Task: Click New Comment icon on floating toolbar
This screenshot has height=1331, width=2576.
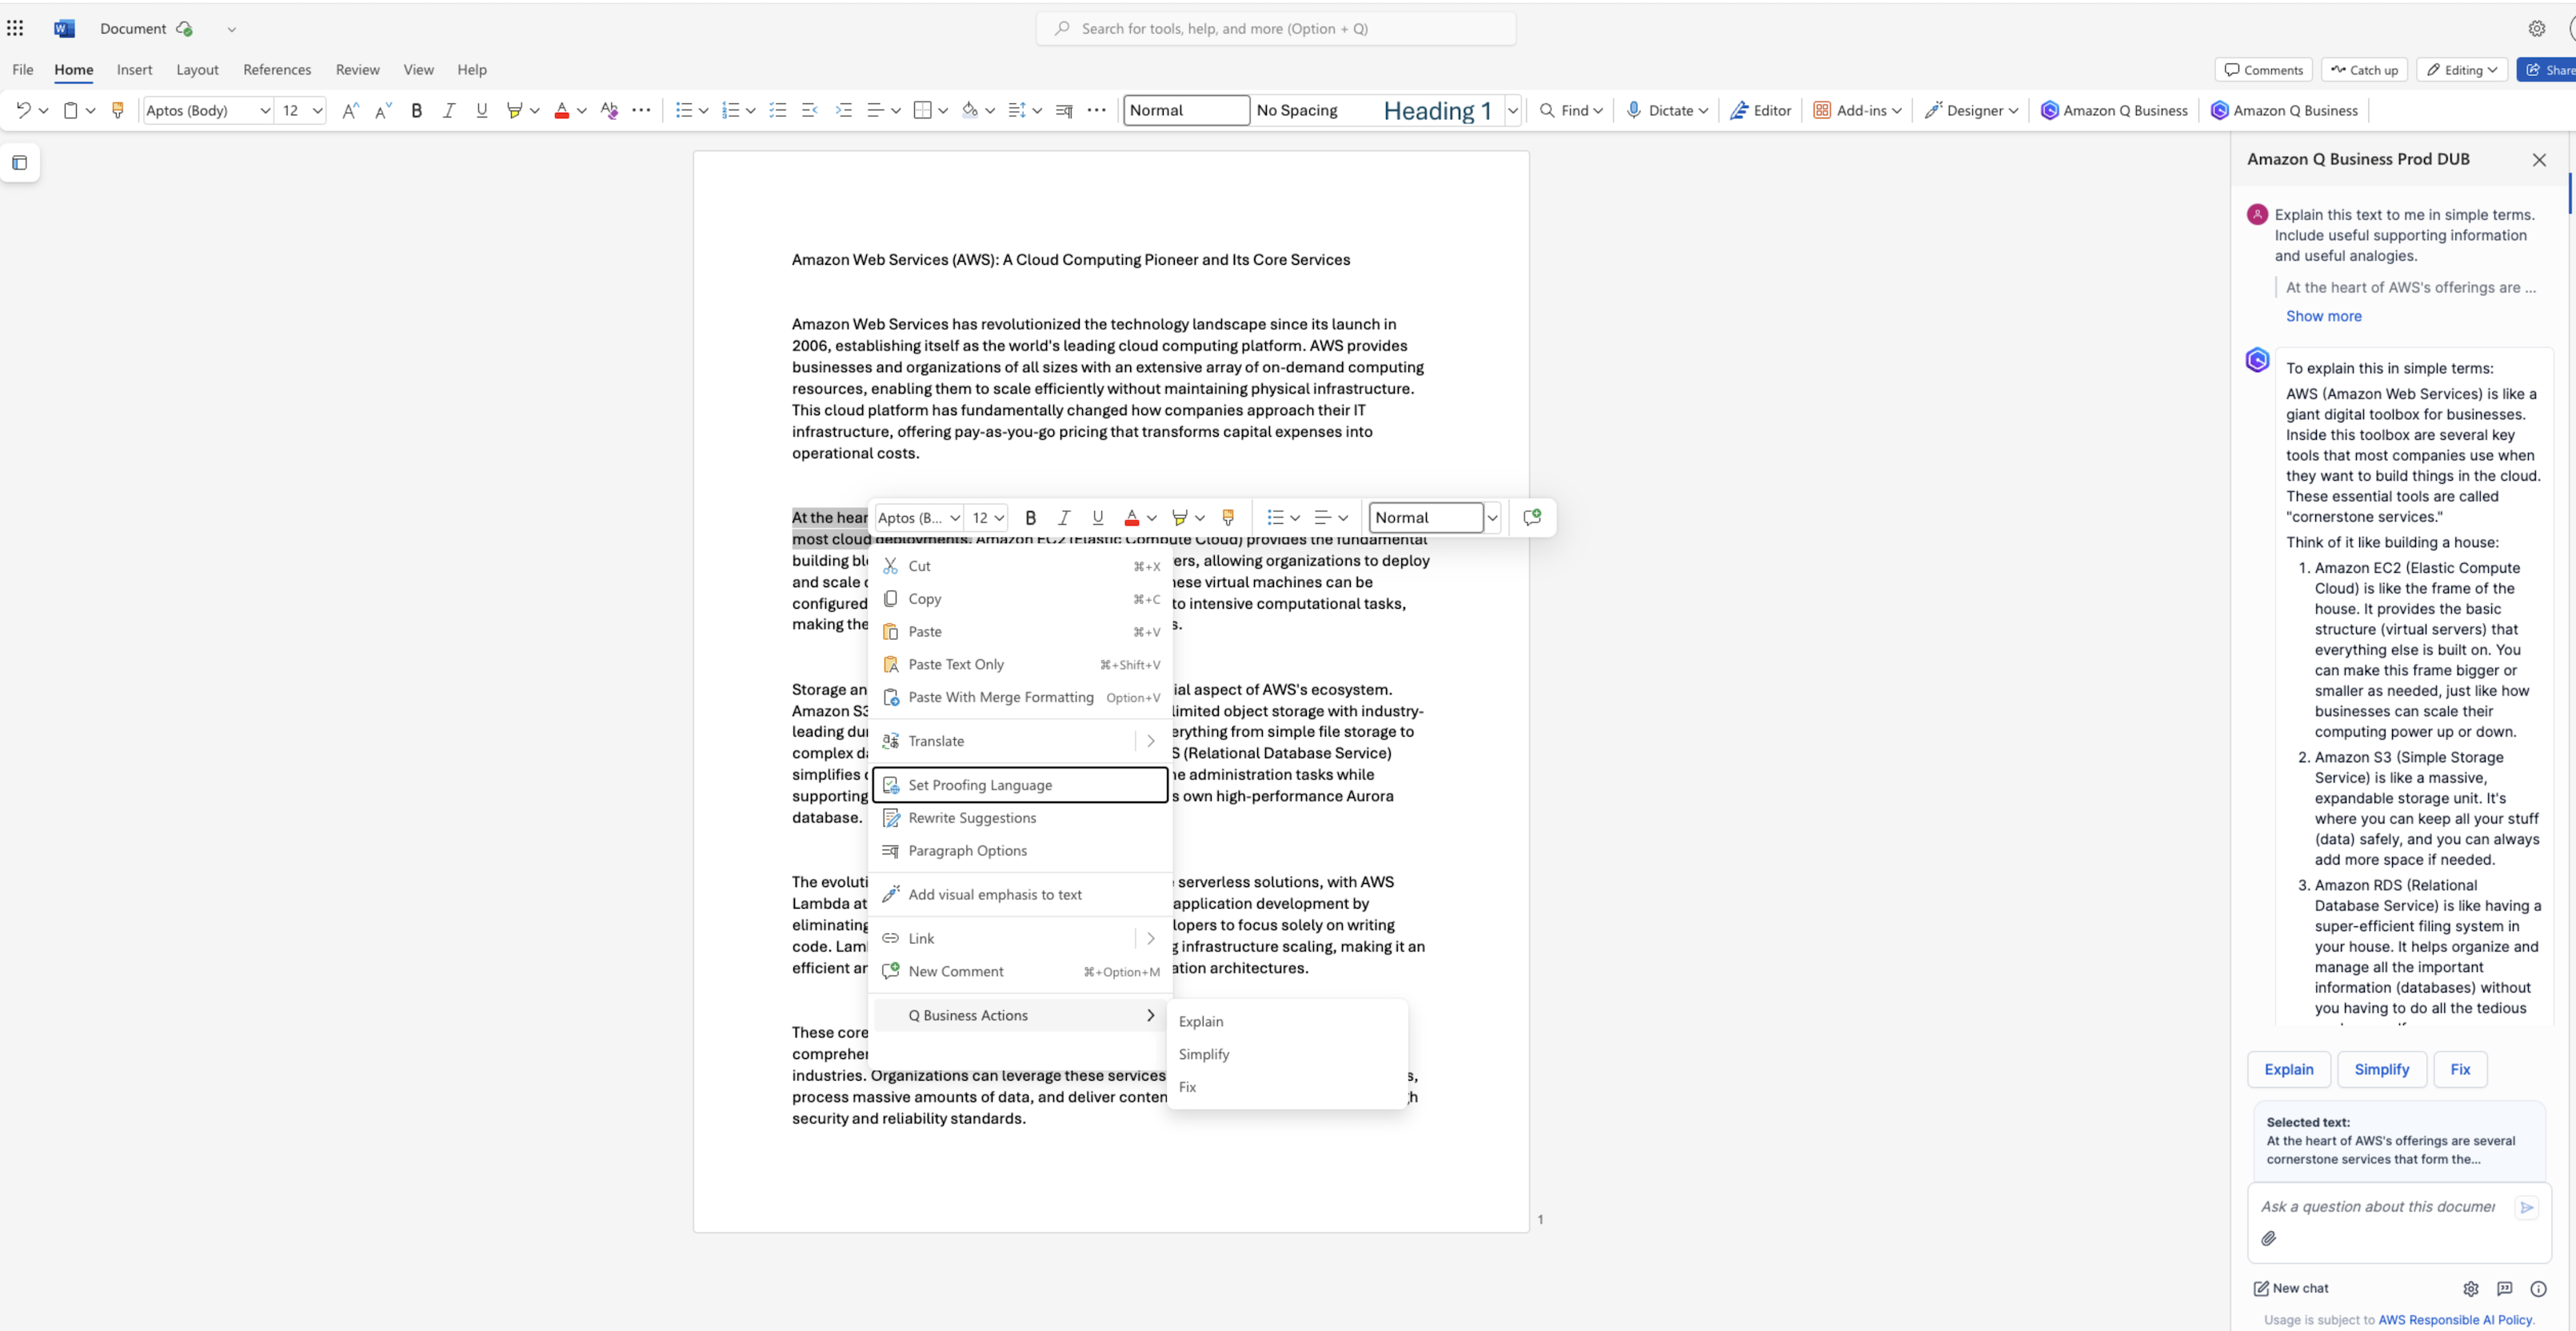Action: pyautogui.click(x=1531, y=517)
